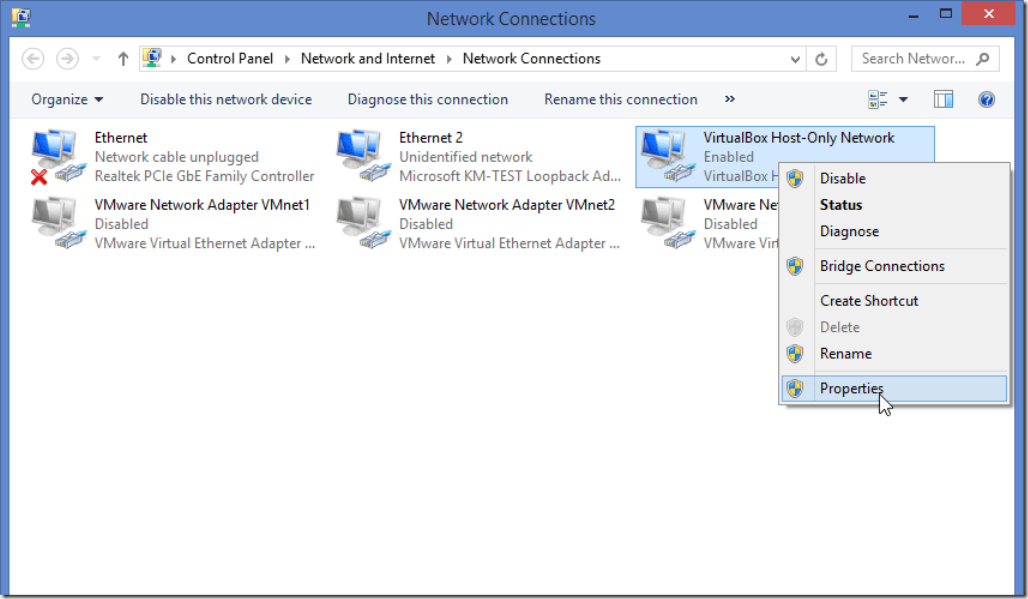Click the shield icon beside Properties

tap(795, 389)
